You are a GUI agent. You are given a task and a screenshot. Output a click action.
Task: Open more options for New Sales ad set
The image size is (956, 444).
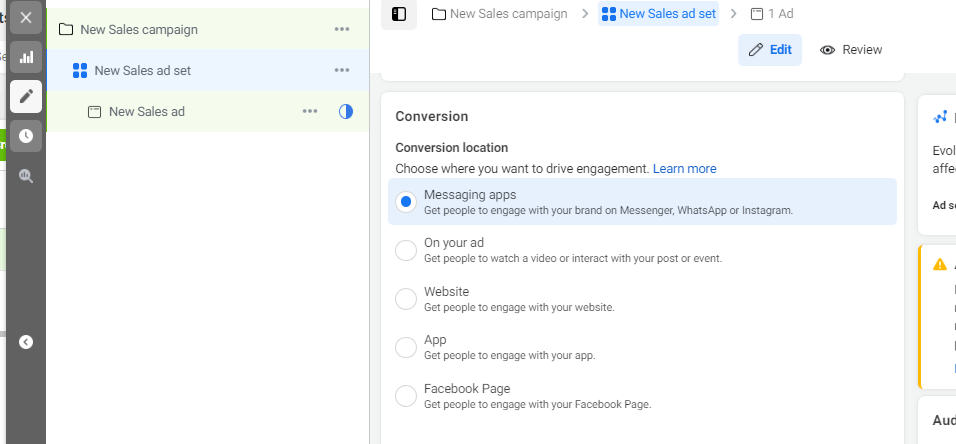click(342, 70)
